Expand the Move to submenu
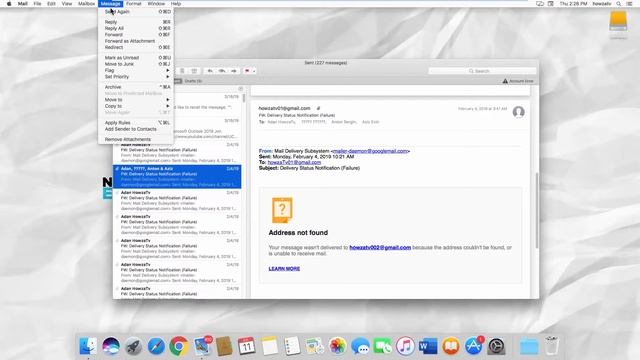The image size is (640, 360). (136, 100)
